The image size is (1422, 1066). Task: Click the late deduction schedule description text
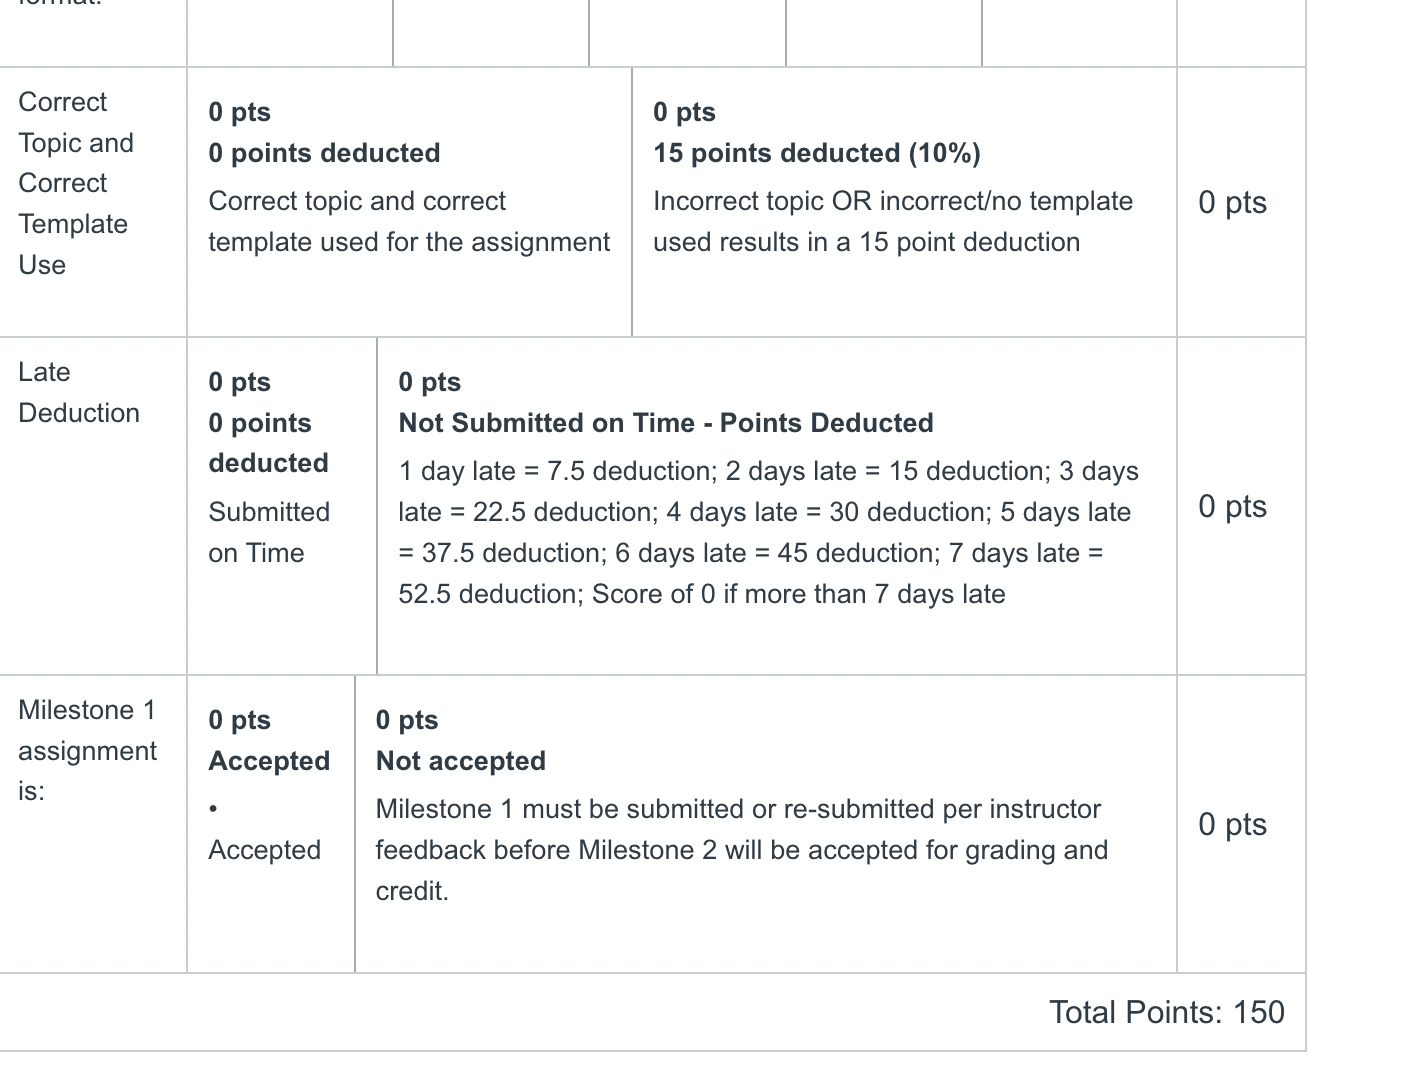[x=768, y=532]
